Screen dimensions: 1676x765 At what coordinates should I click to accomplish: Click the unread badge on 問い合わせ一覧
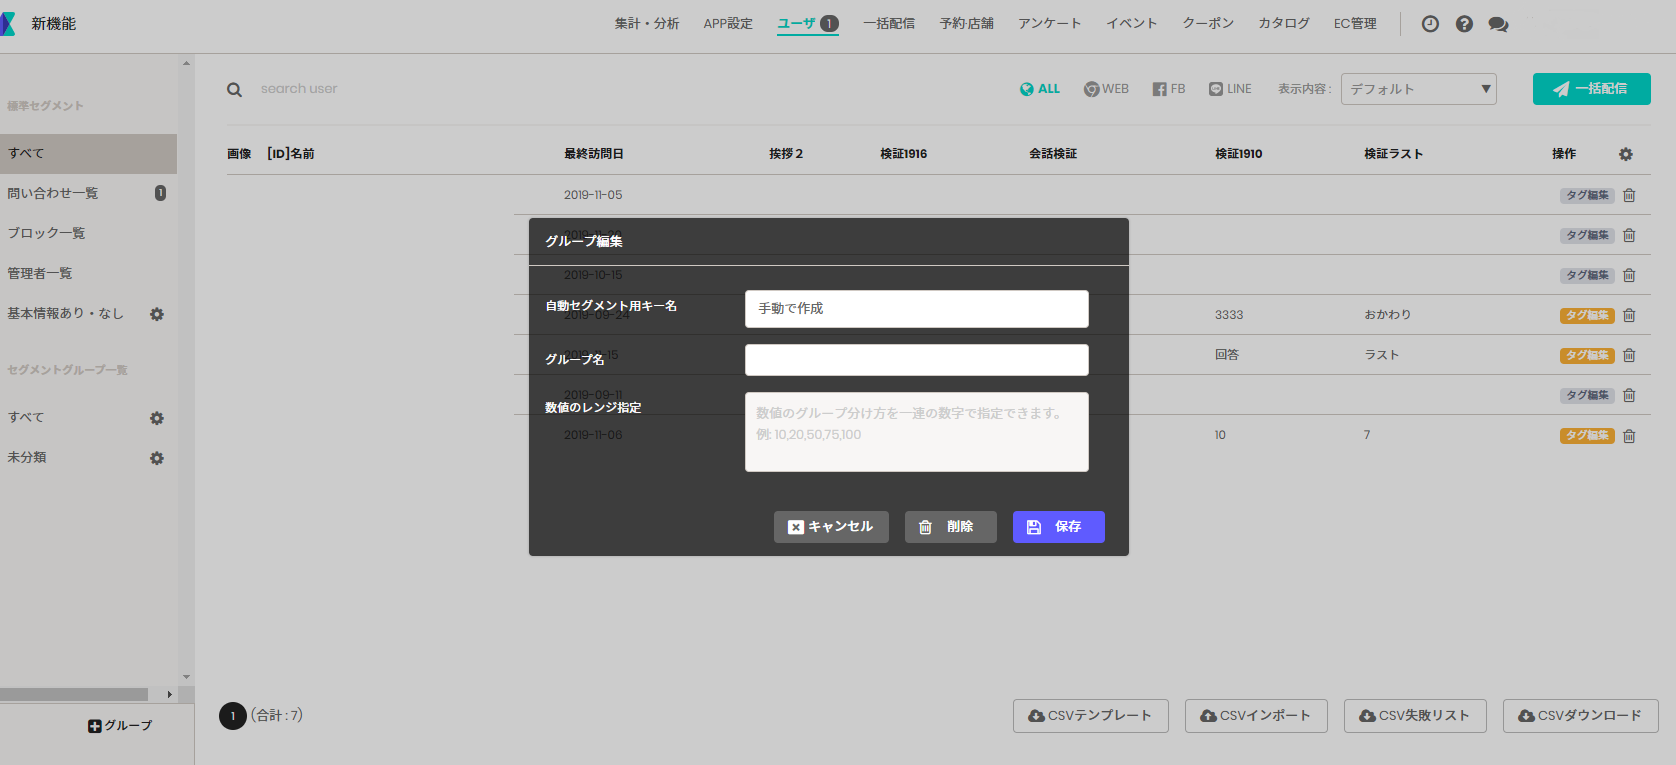point(160,193)
